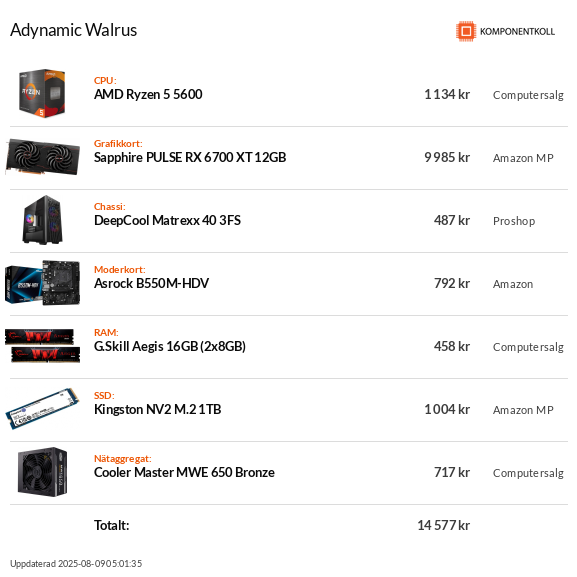Click the Komponentkoll chip logo icon
Image resolution: width=577 pixels, height=577 pixels.
pos(466,31)
